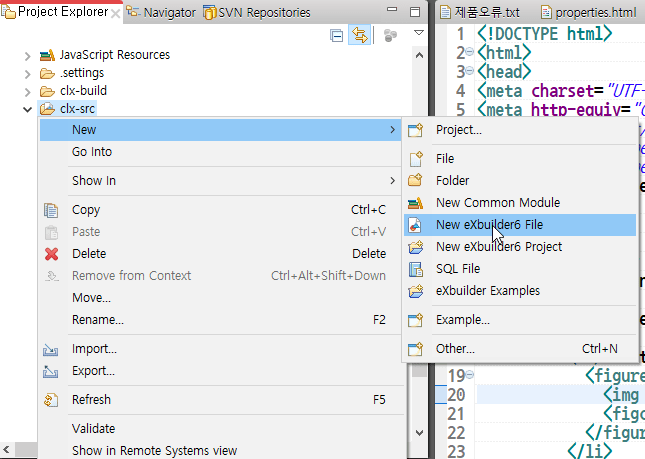Expand the JavaScript Resources tree node
Viewport: 645px width, 459px height.
[27, 55]
